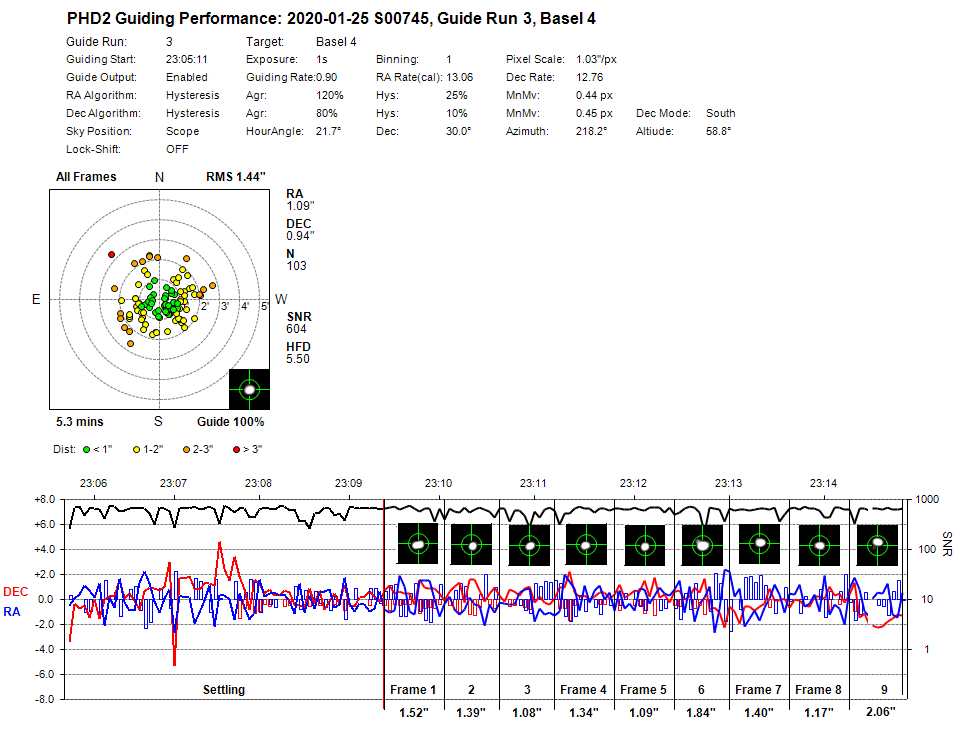Click the RA Algorithm value 'Hysteresis'
Viewport: 960px width, 734px height.
tap(192, 95)
